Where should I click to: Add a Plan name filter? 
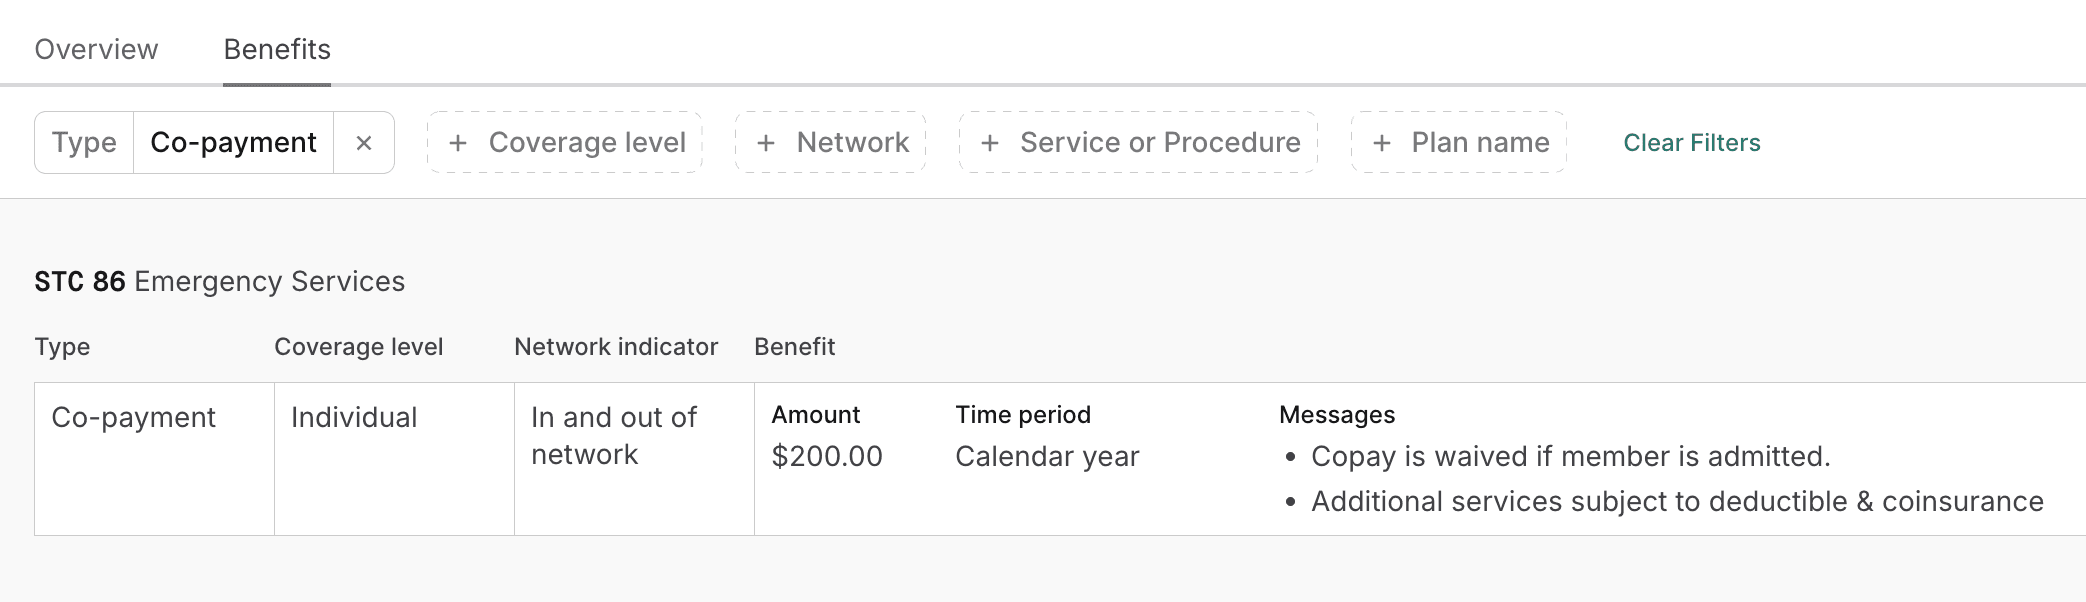1458,143
